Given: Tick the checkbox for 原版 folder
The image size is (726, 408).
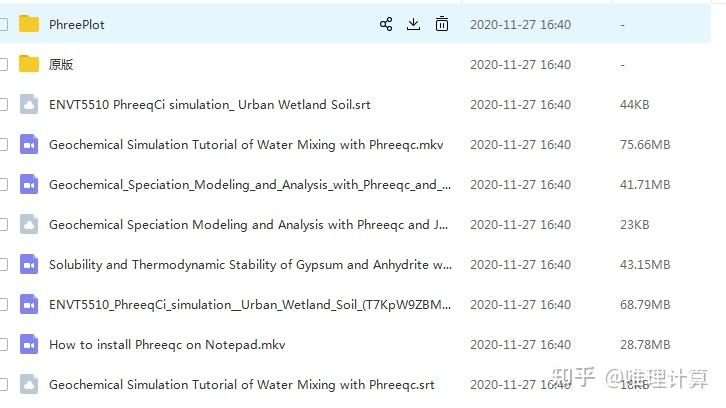Looking at the screenshot, I should pyautogui.click(x=3, y=64).
